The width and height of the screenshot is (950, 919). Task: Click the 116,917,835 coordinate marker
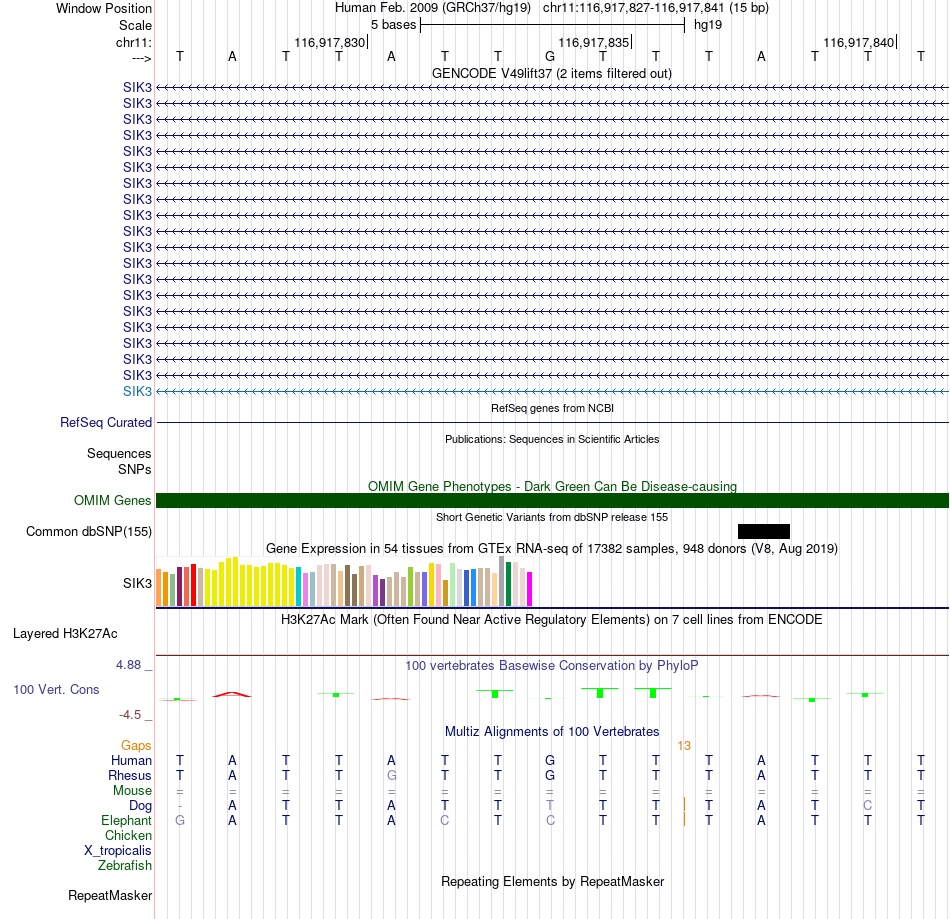coord(594,42)
